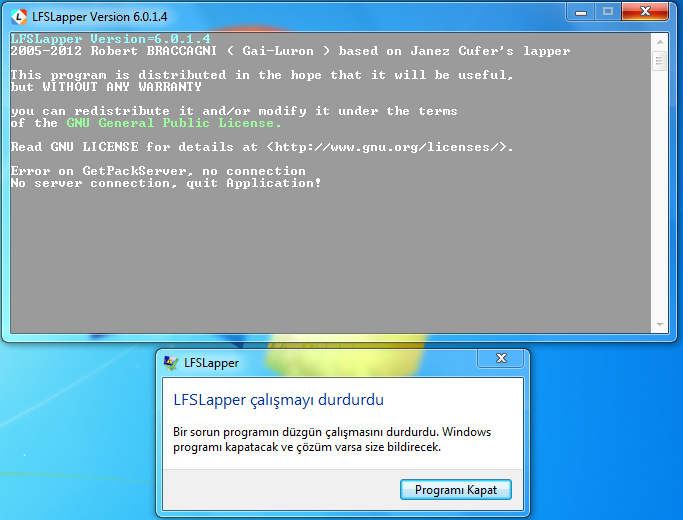Click the Programı Kapat button

coord(456,490)
